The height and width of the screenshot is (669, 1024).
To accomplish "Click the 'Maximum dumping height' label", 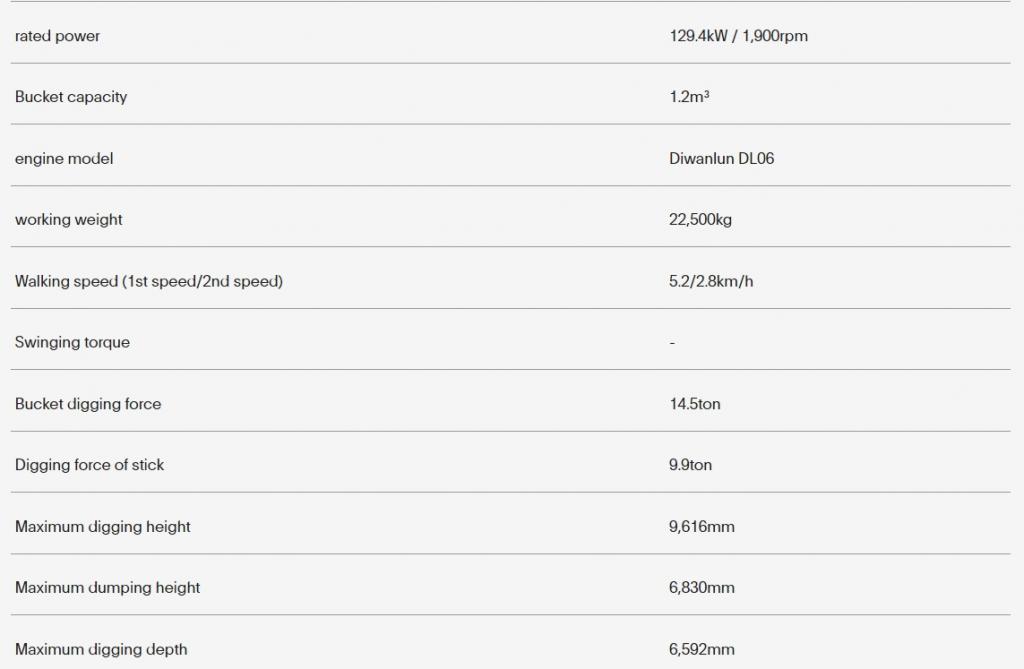I will [x=108, y=587].
